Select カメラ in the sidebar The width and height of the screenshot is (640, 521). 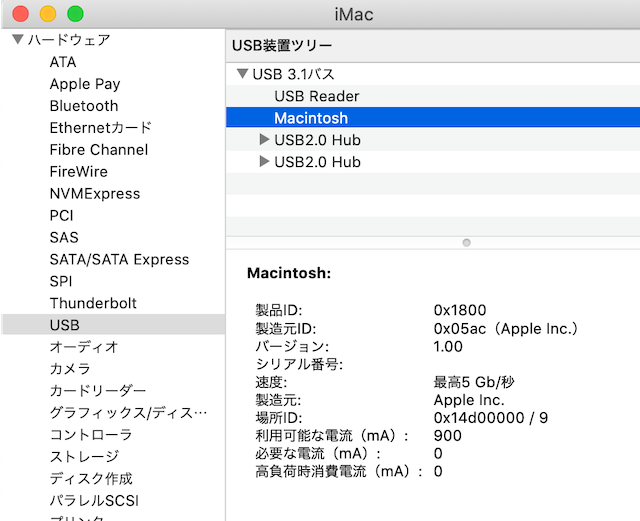coord(70,369)
